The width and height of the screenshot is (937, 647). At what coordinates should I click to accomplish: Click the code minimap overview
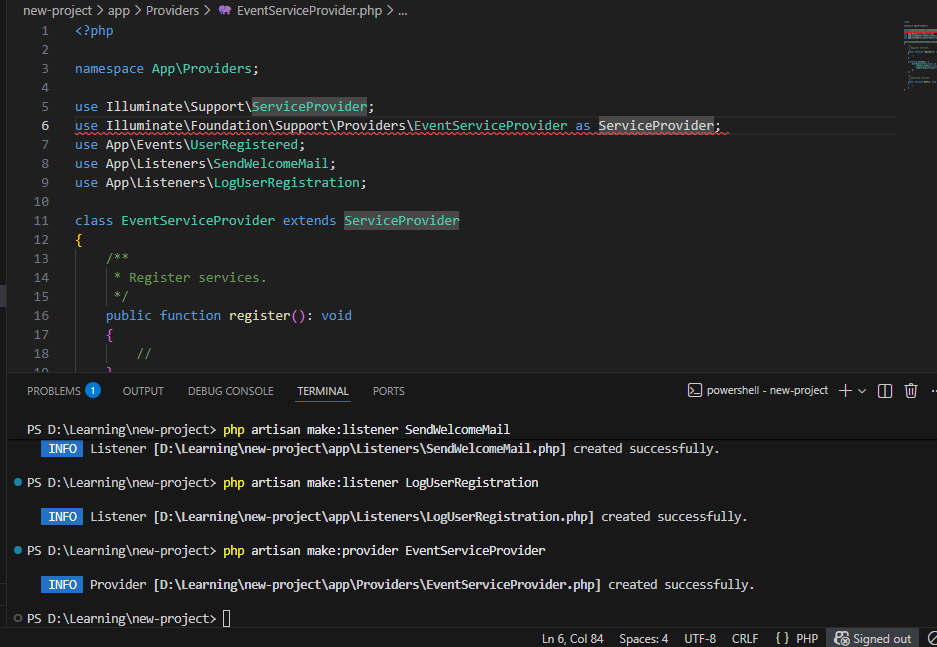[x=919, y=56]
